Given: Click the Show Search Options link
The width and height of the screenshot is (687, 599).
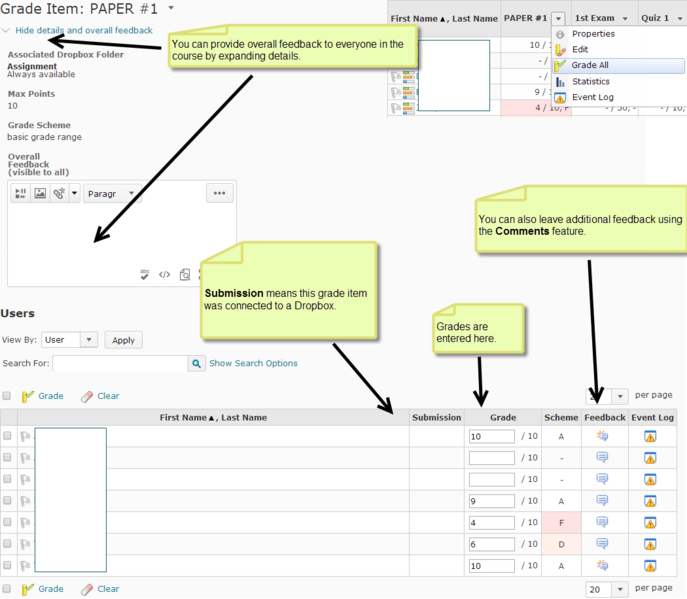Looking at the screenshot, I should pyautogui.click(x=253, y=363).
